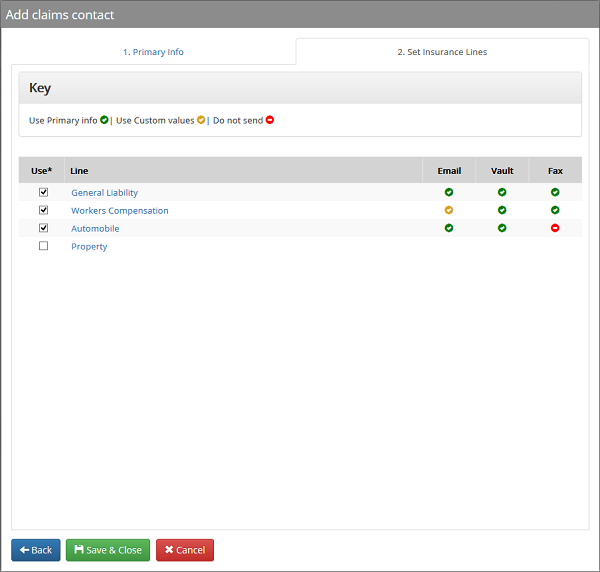Click General Liability vault status icon
The height and width of the screenshot is (572, 600).
(x=502, y=192)
